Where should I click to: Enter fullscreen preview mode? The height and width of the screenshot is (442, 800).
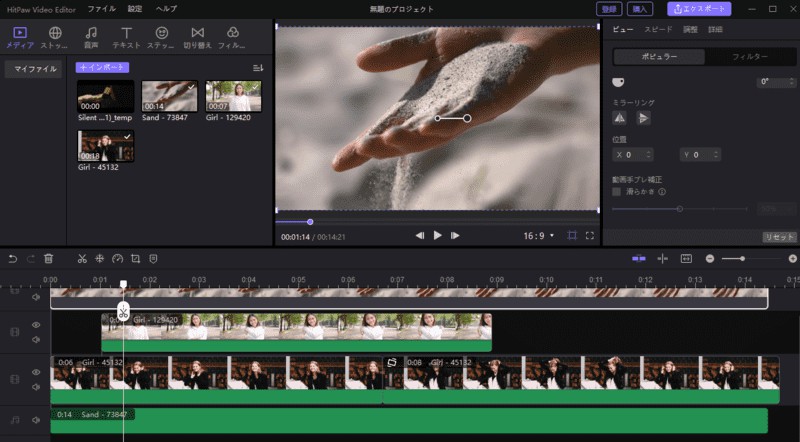[x=590, y=236]
